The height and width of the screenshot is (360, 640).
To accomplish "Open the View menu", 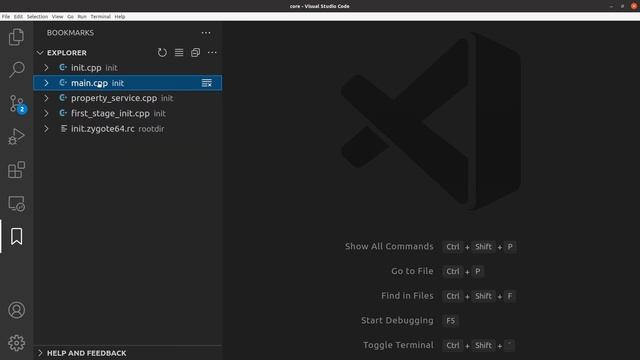I will click(x=58, y=17).
